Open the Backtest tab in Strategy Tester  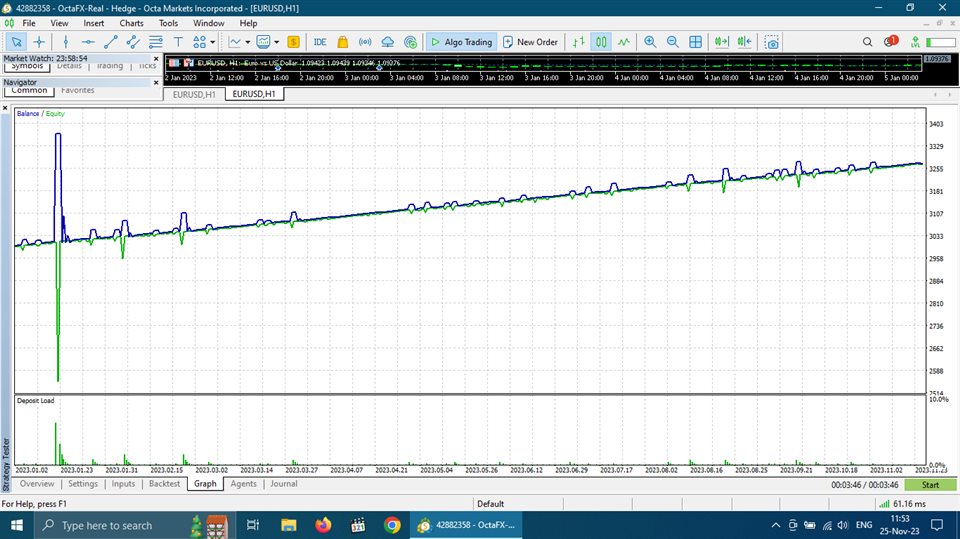[164, 484]
